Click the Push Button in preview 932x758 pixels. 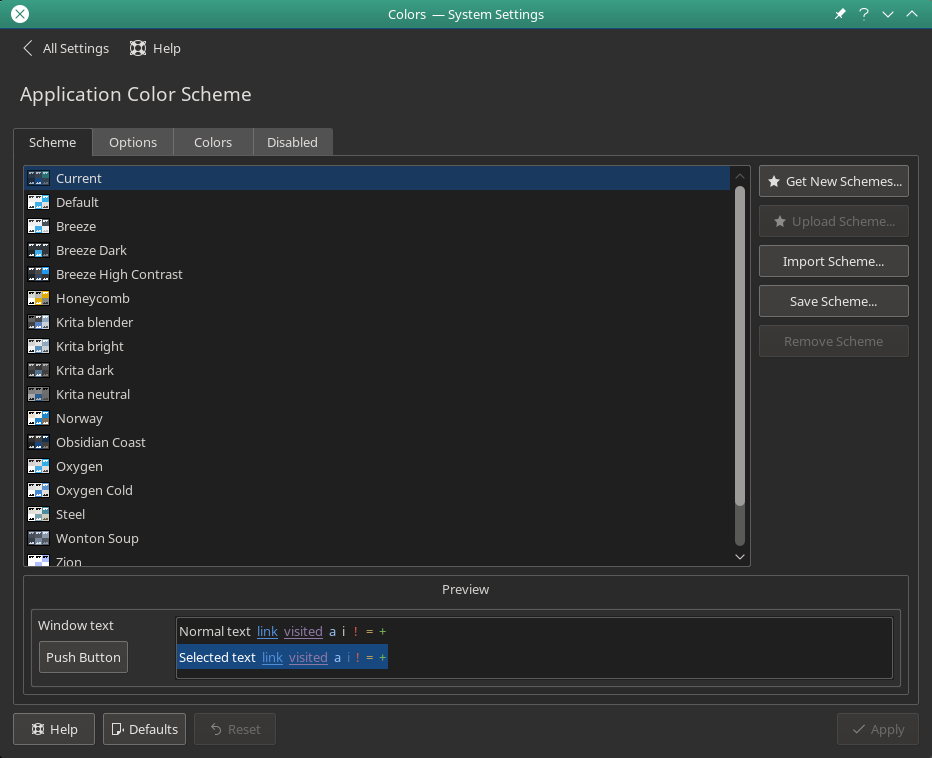tap(83, 657)
